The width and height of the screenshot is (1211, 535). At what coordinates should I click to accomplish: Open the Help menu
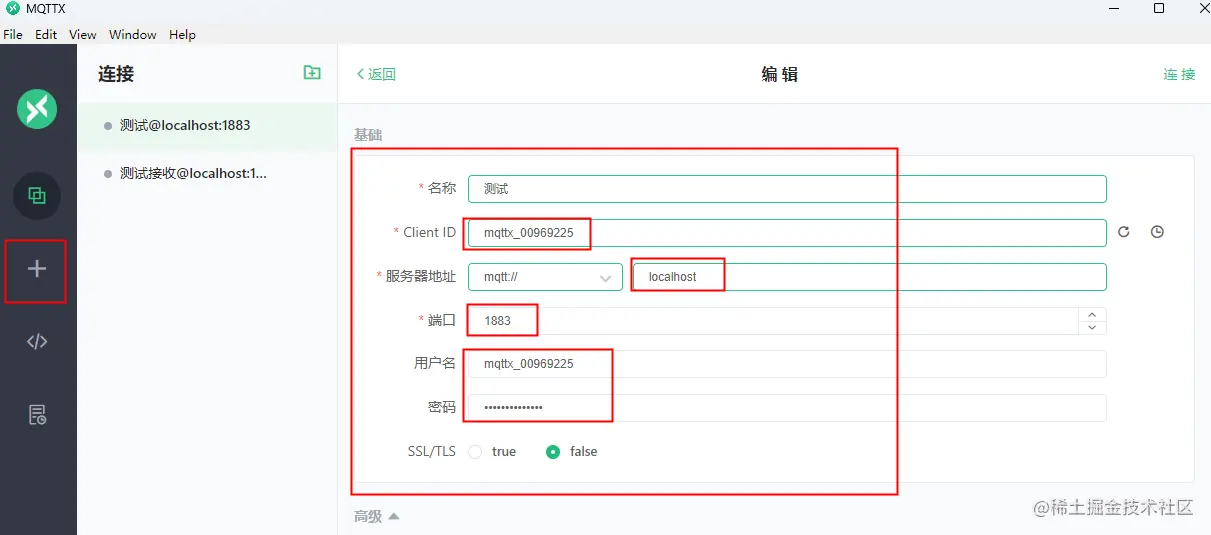click(x=182, y=34)
